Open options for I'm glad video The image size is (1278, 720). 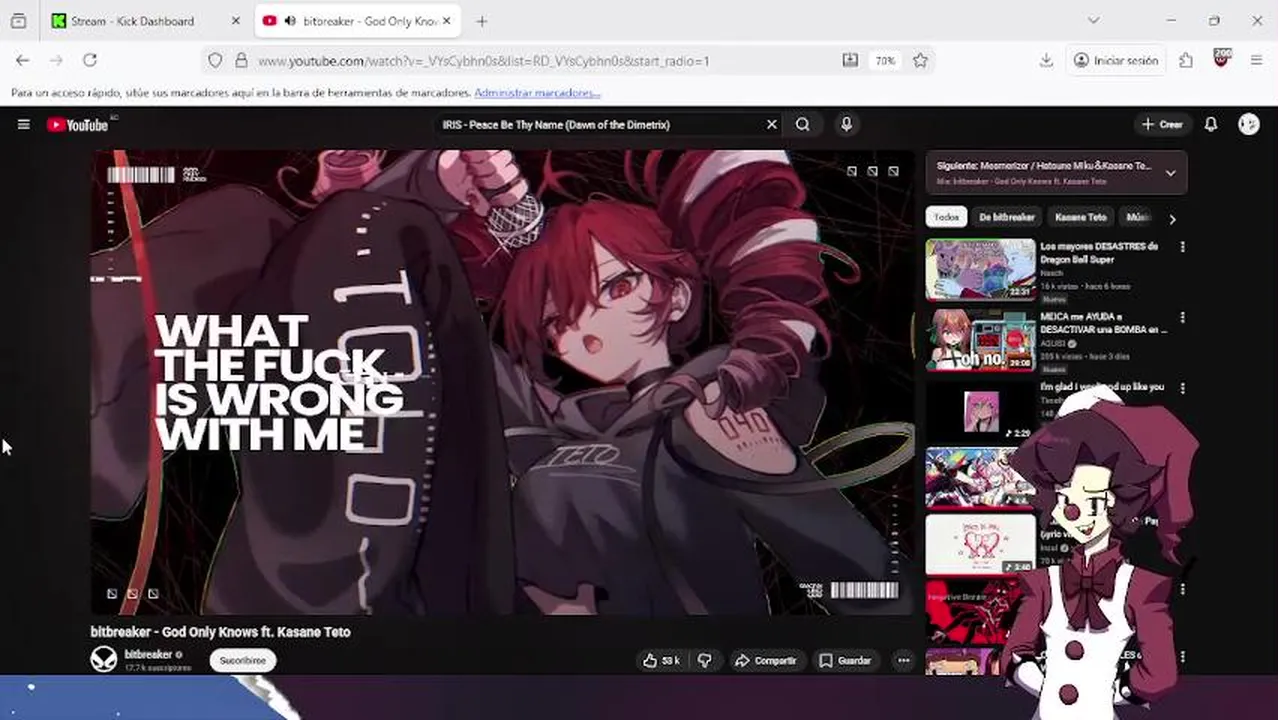[1182, 388]
